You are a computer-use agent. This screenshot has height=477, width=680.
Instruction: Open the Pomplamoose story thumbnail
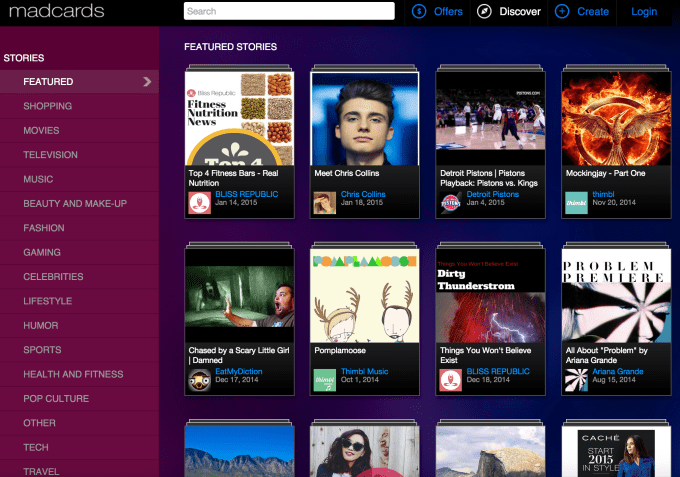364,295
